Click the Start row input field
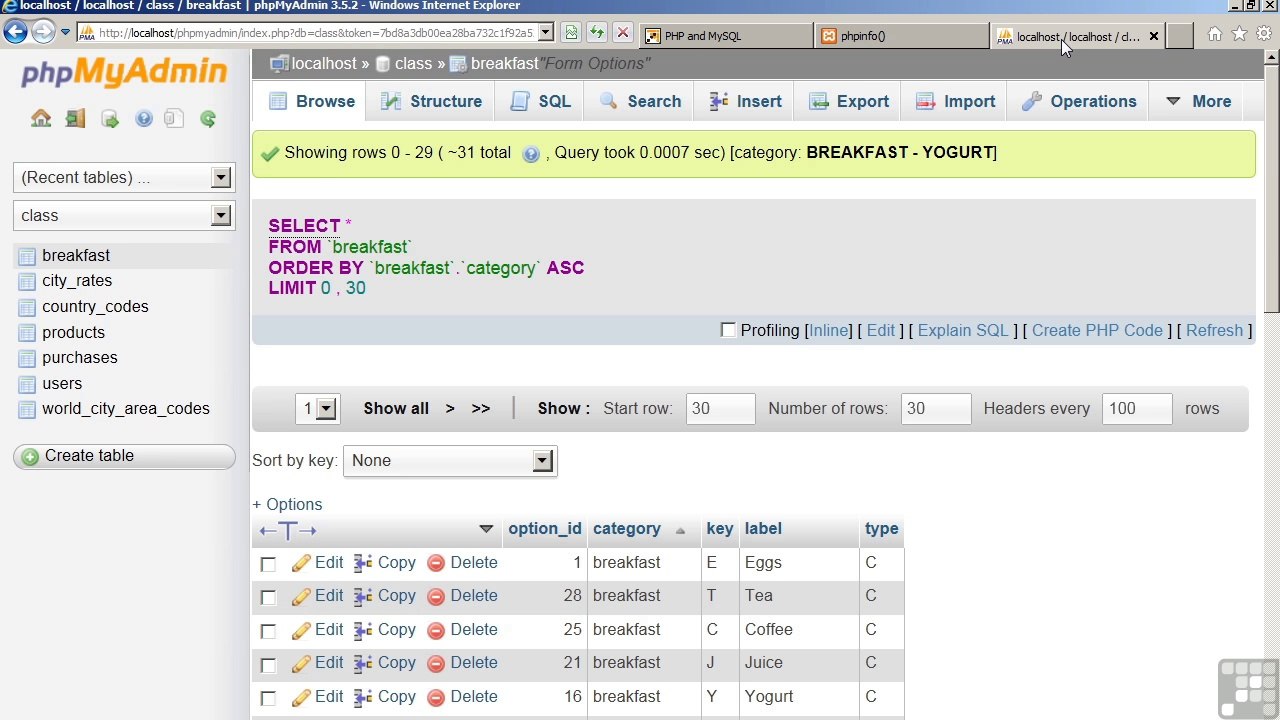Viewport: 1280px width, 720px height. 720,408
